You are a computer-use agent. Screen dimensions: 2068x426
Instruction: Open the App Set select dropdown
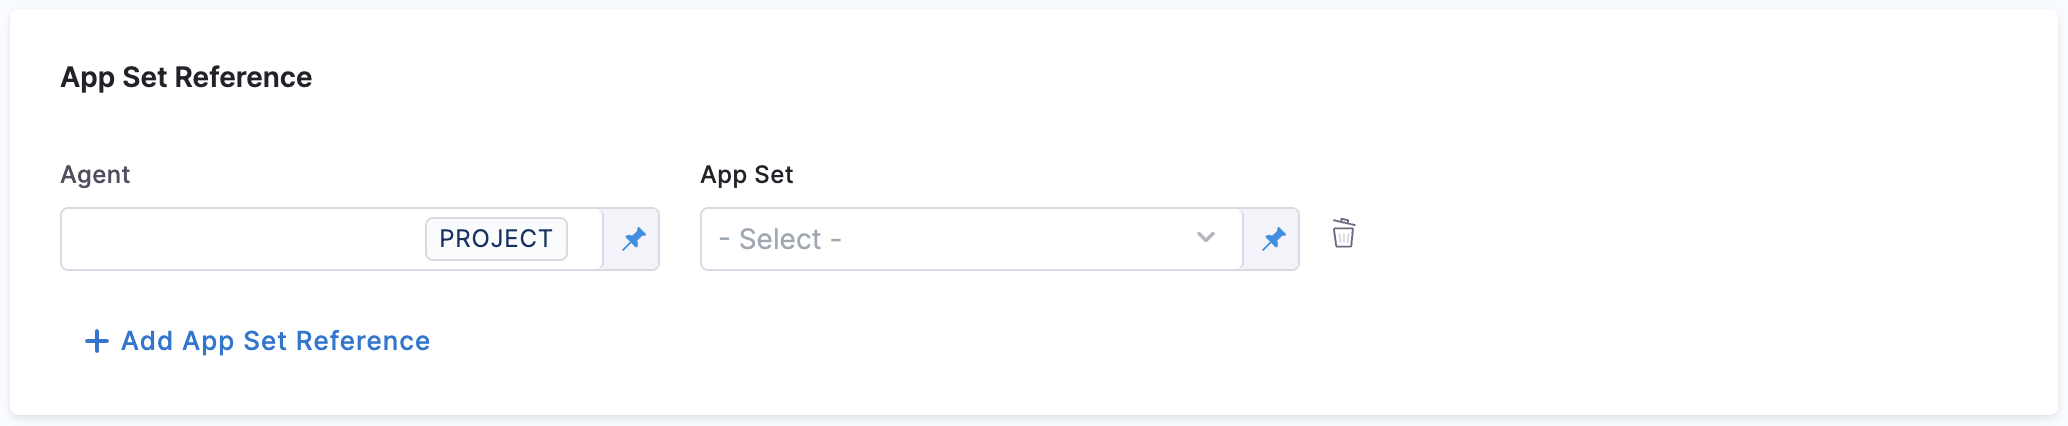(x=970, y=239)
